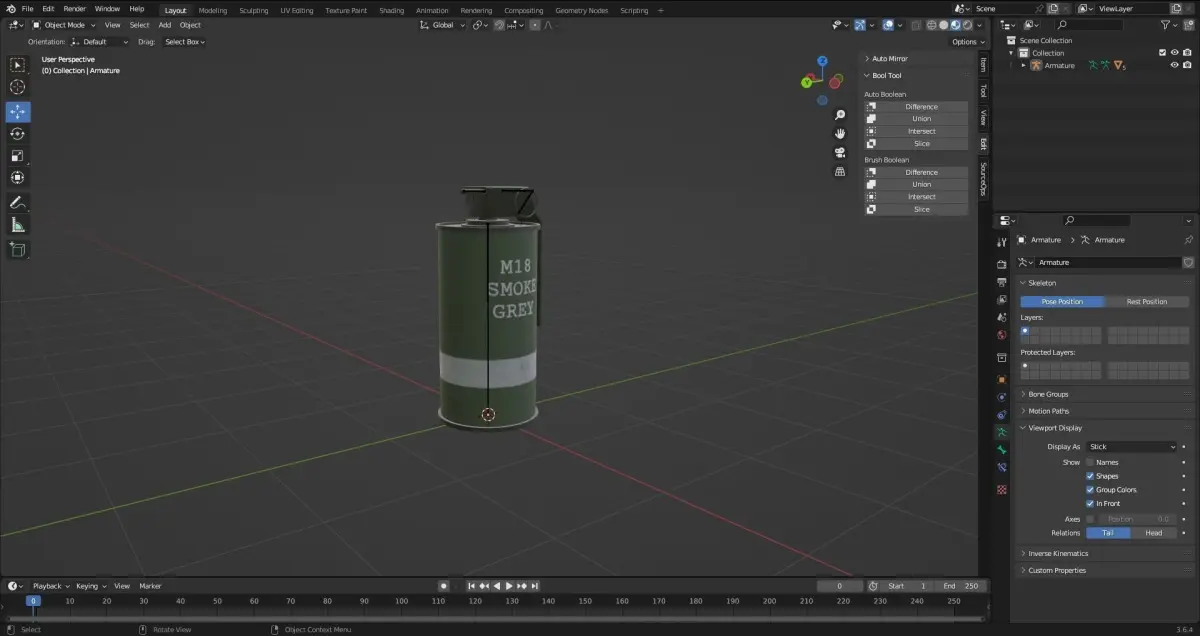1200x636 pixels.
Task: Open the Object Data armature properties tab
Action: point(1002,432)
